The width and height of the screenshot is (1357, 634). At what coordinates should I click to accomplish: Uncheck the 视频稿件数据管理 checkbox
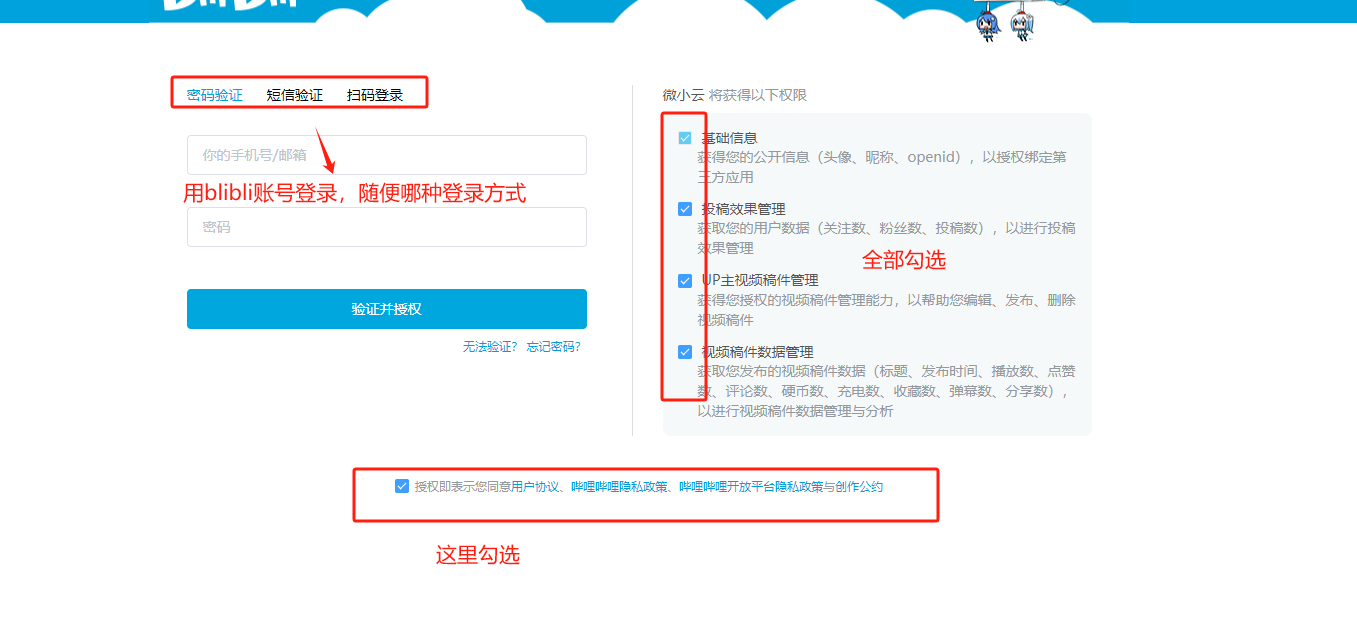685,352
